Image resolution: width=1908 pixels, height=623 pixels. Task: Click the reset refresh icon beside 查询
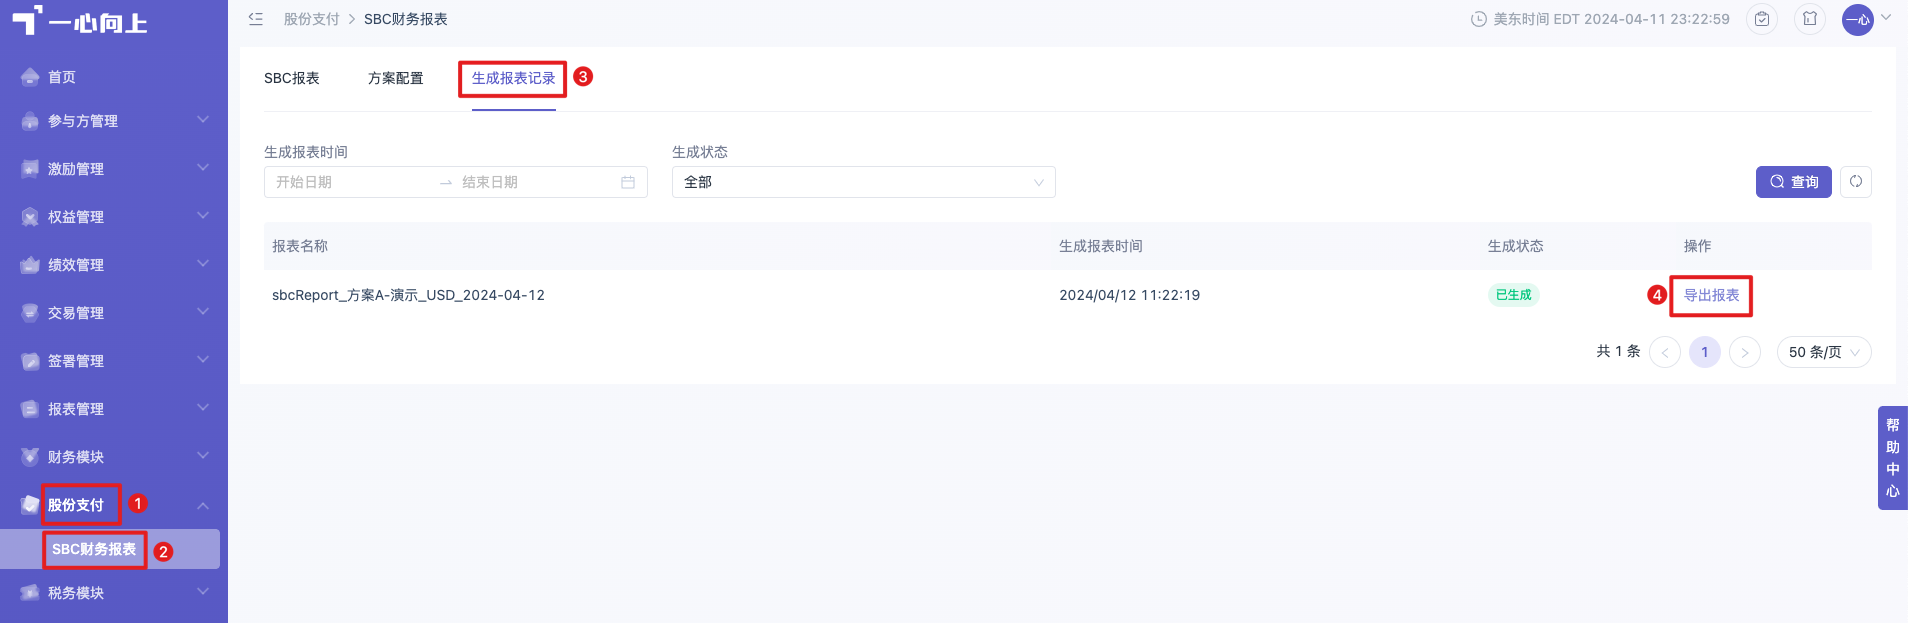point(1856,182)
